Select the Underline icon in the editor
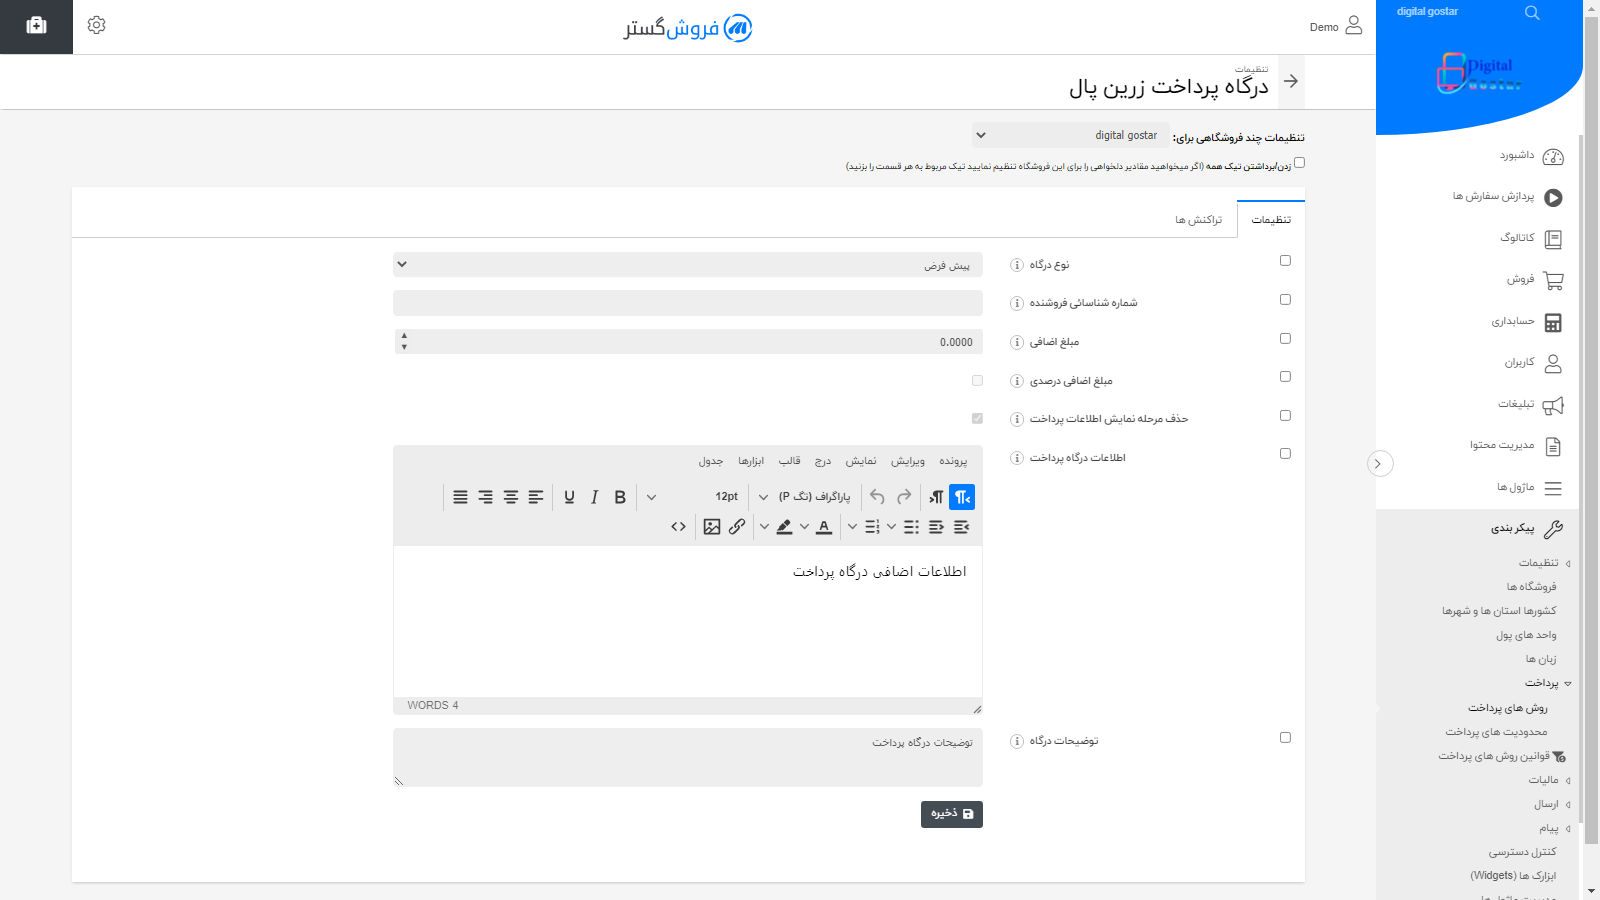 pyautogui.click(x=569, y=496)
